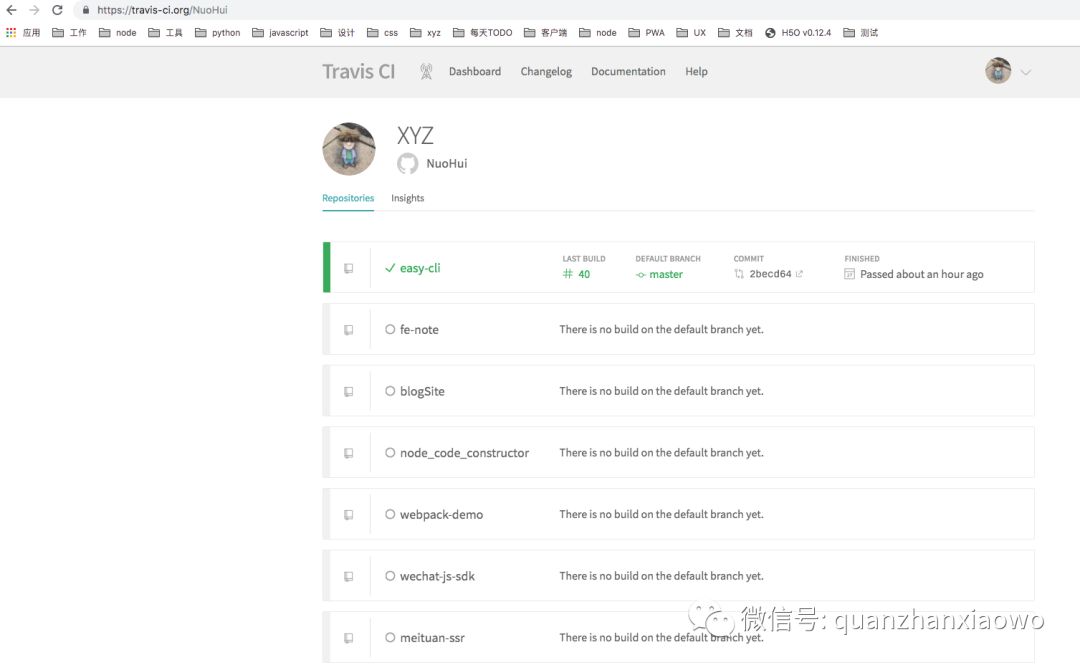
Task: Click 'Passed about an hour ago' text
Action: [x=922, y=274]
